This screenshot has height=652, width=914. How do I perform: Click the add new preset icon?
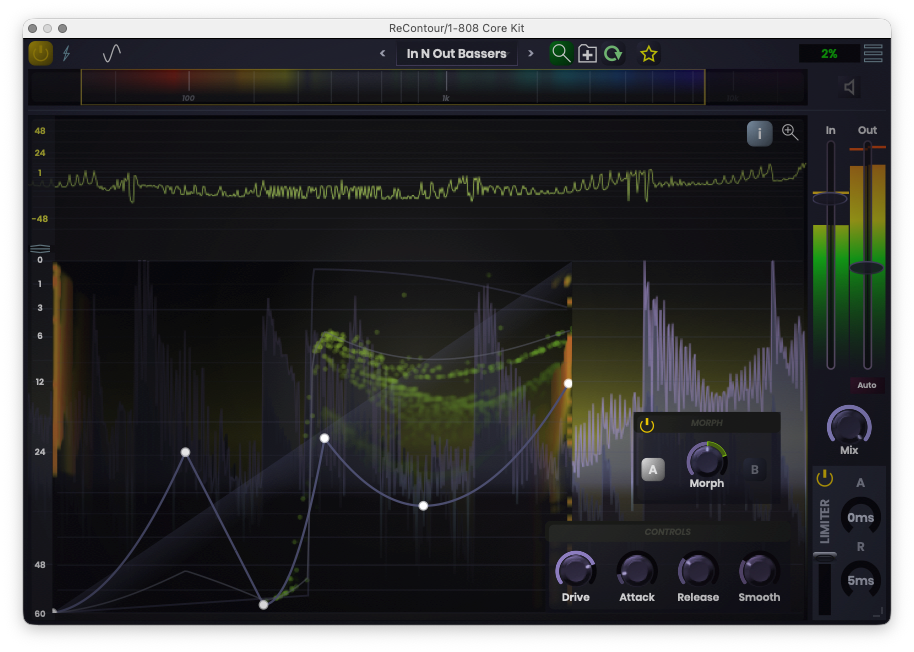(588, 54)
